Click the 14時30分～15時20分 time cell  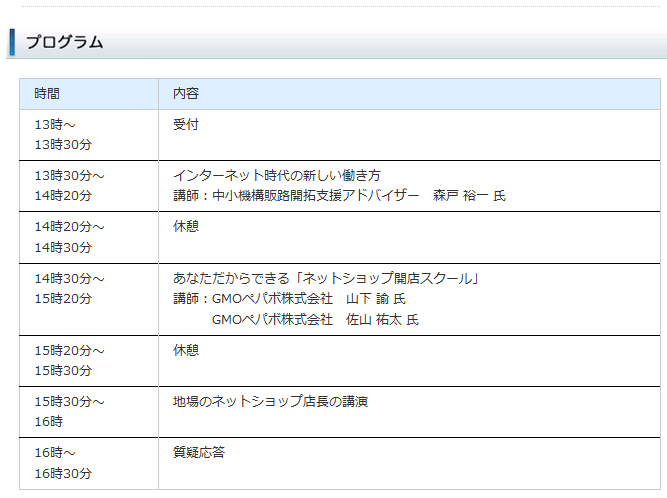89,299
